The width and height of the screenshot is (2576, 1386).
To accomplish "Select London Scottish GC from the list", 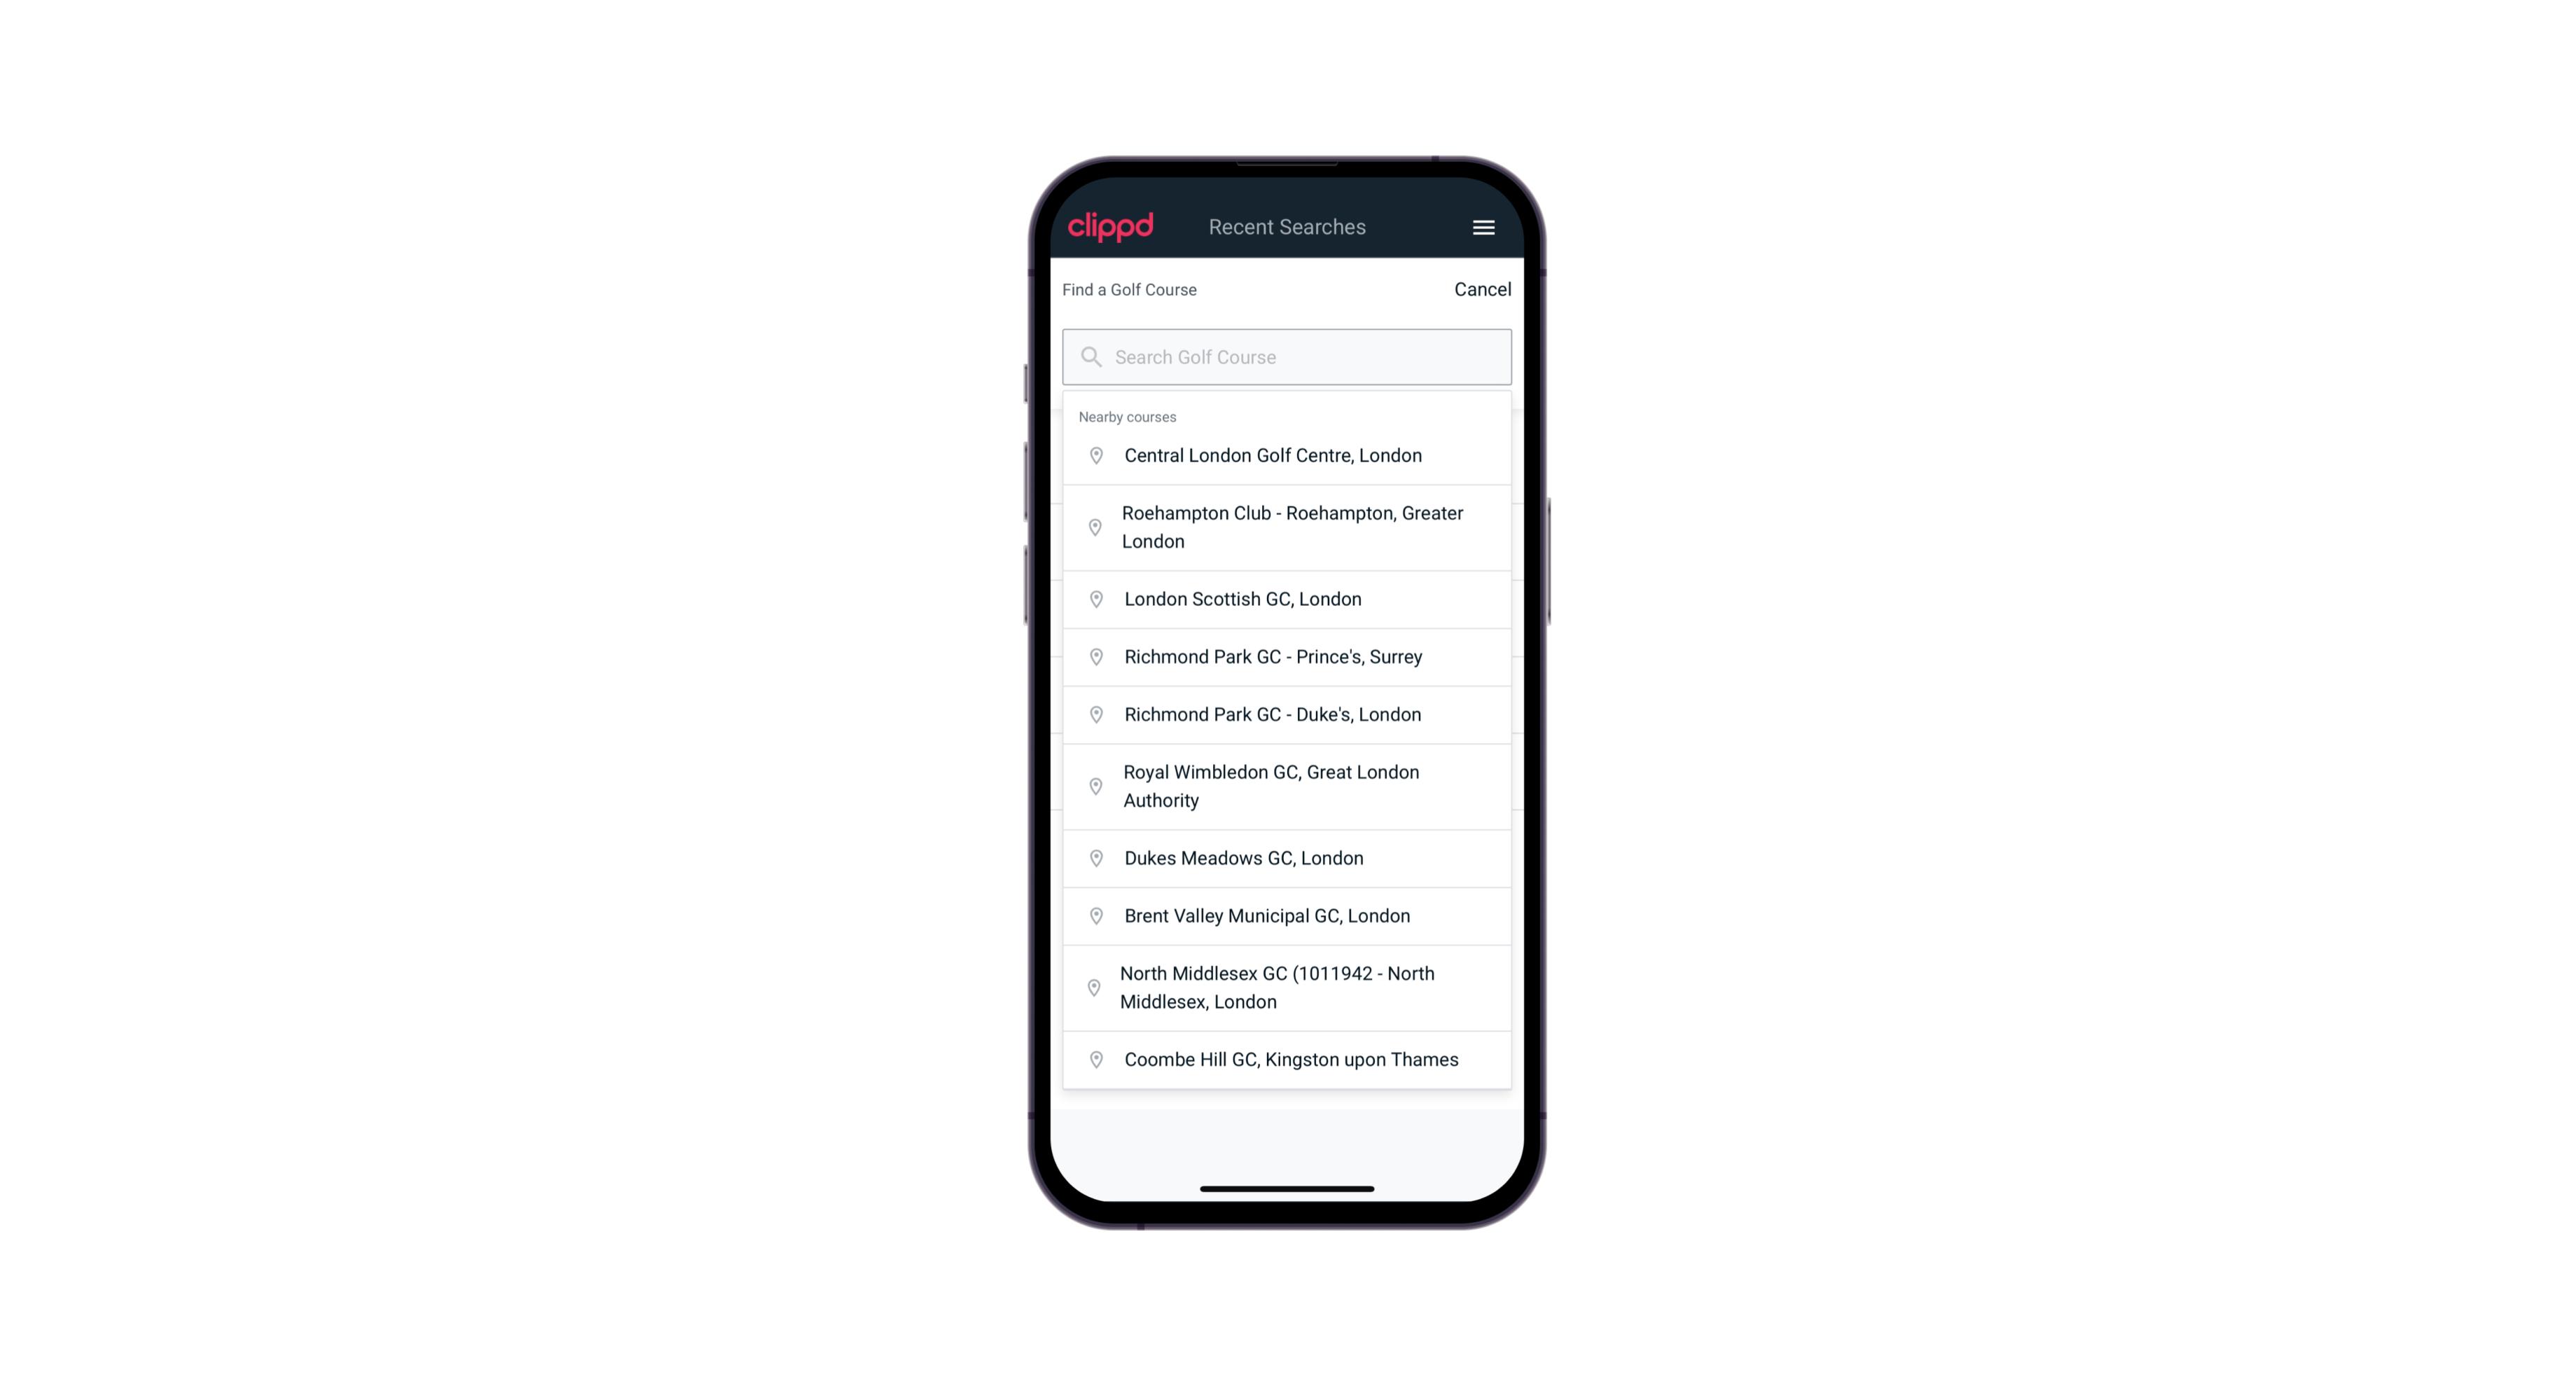I will 1288,599.
